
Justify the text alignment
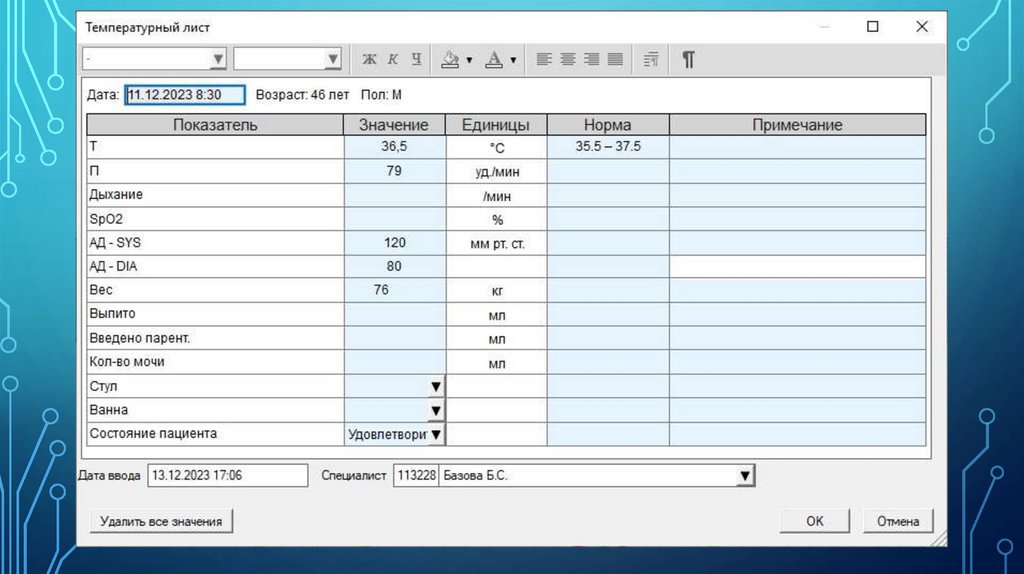point(614,60)
